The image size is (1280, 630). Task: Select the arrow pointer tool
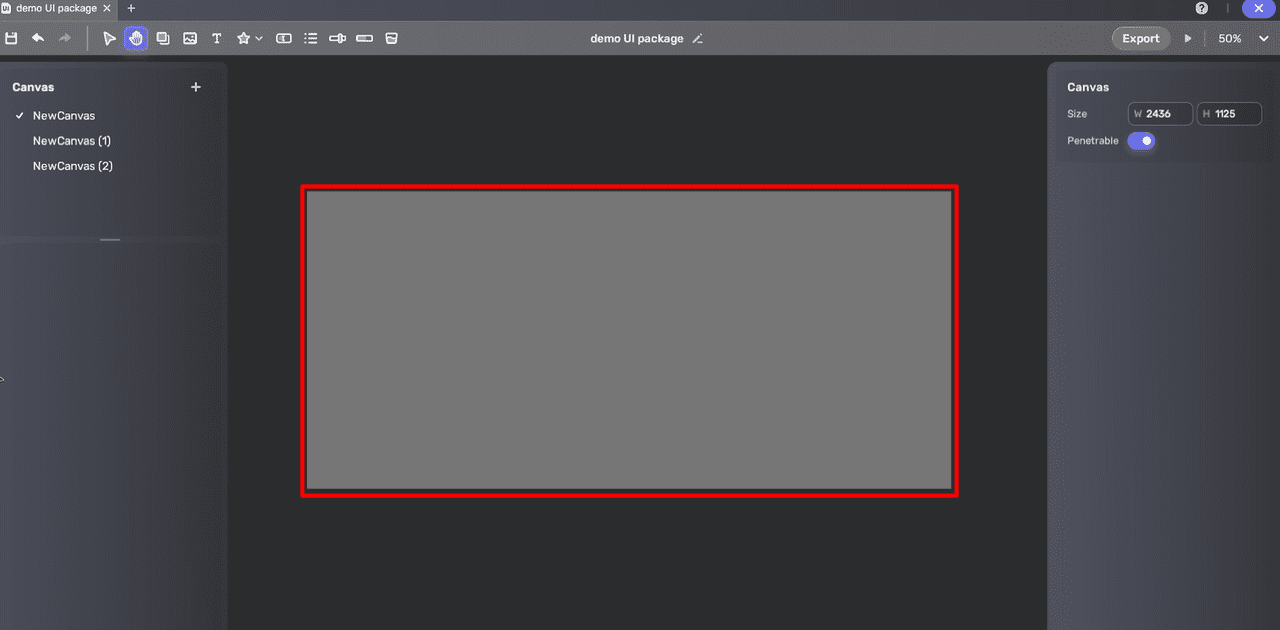click(110, 39)
